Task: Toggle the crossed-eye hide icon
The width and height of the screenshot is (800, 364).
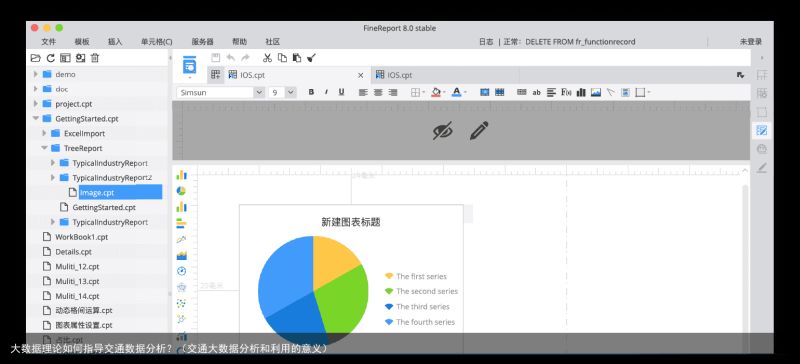Action: pyautogui.click(x=442, y=130)
